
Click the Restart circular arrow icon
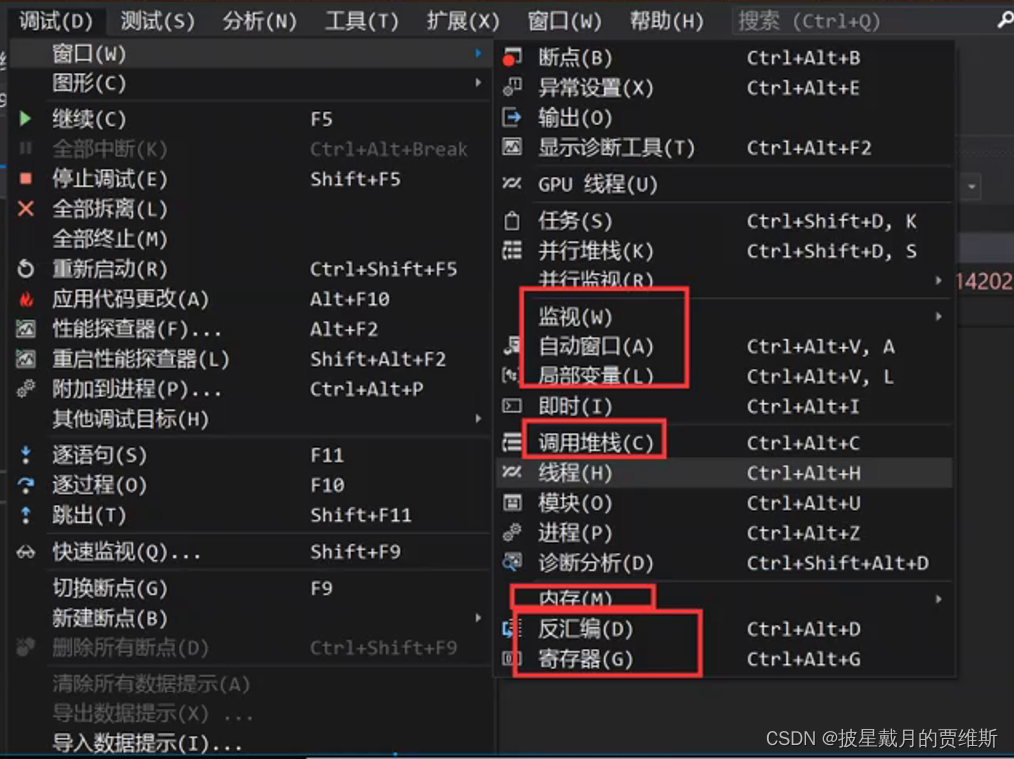tap(26, 268)
